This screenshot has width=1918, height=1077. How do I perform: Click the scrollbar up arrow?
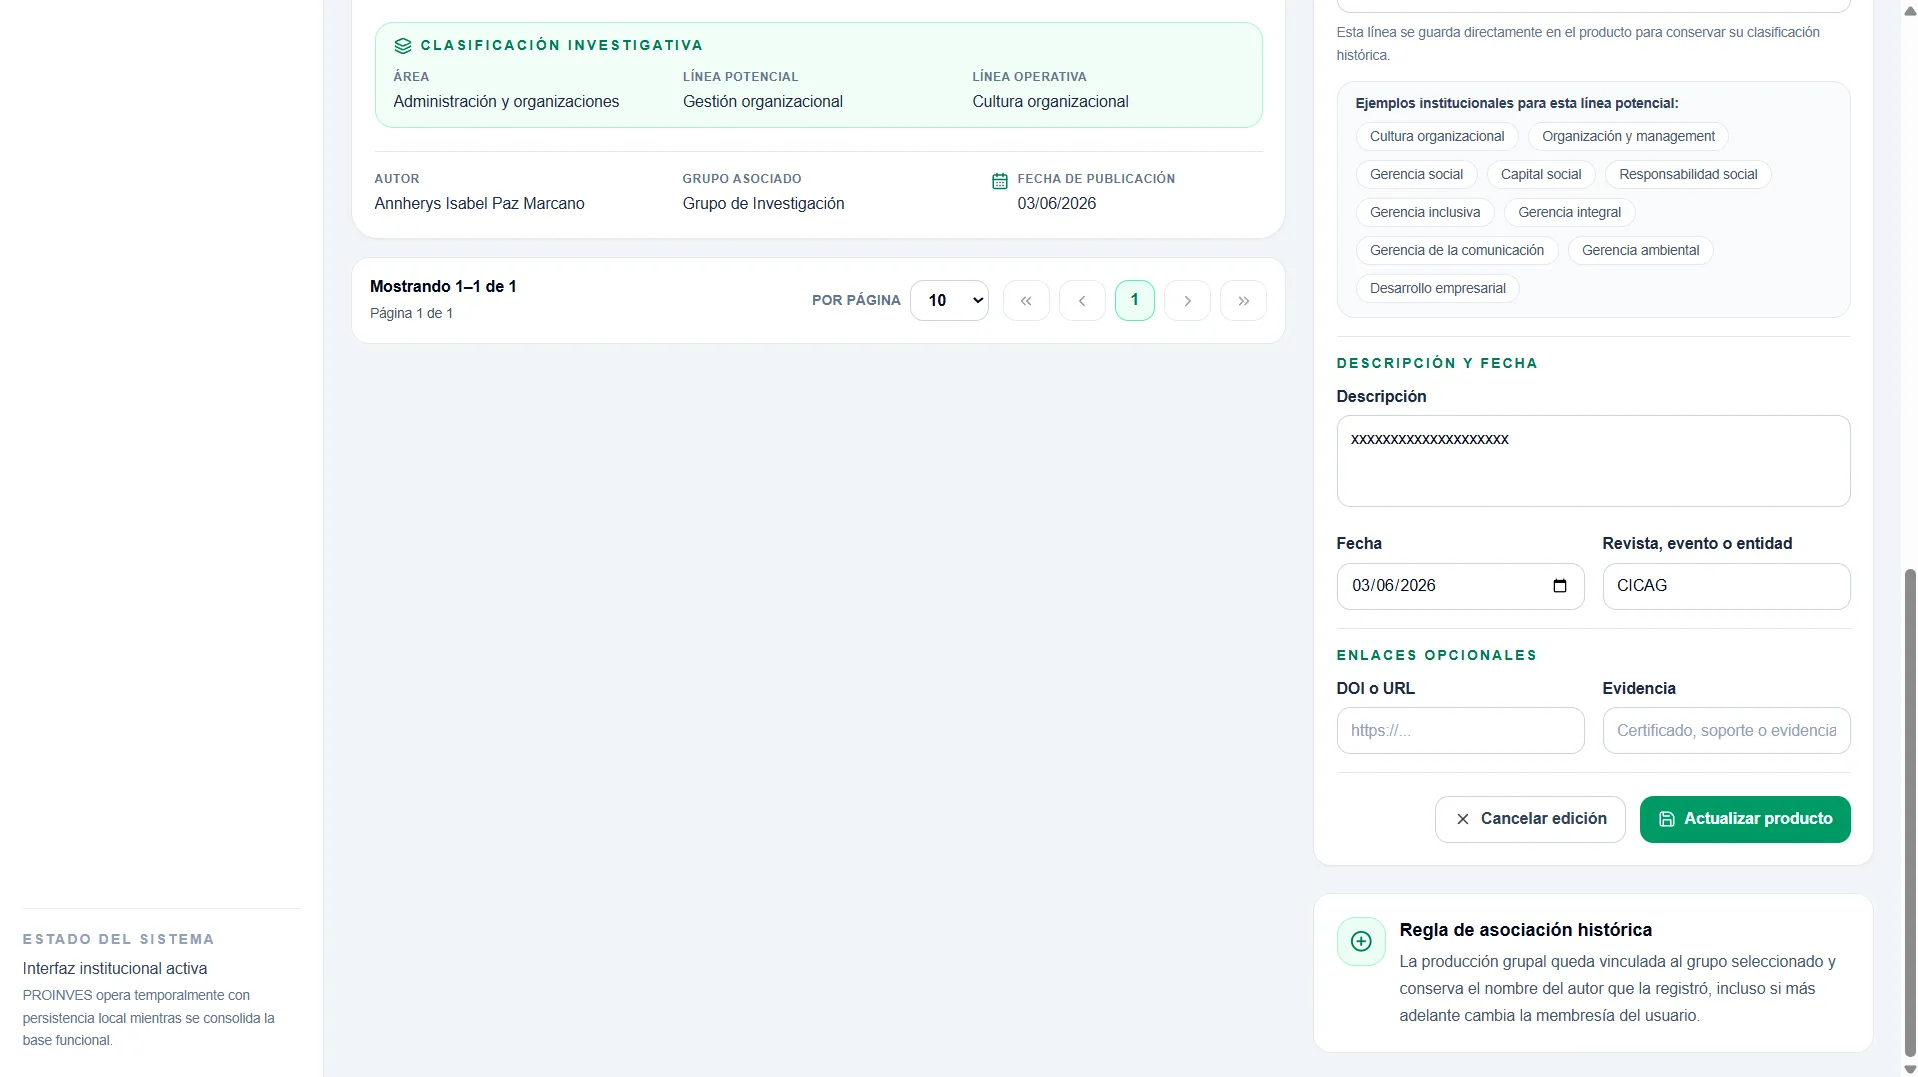(x=1910, y=11)
